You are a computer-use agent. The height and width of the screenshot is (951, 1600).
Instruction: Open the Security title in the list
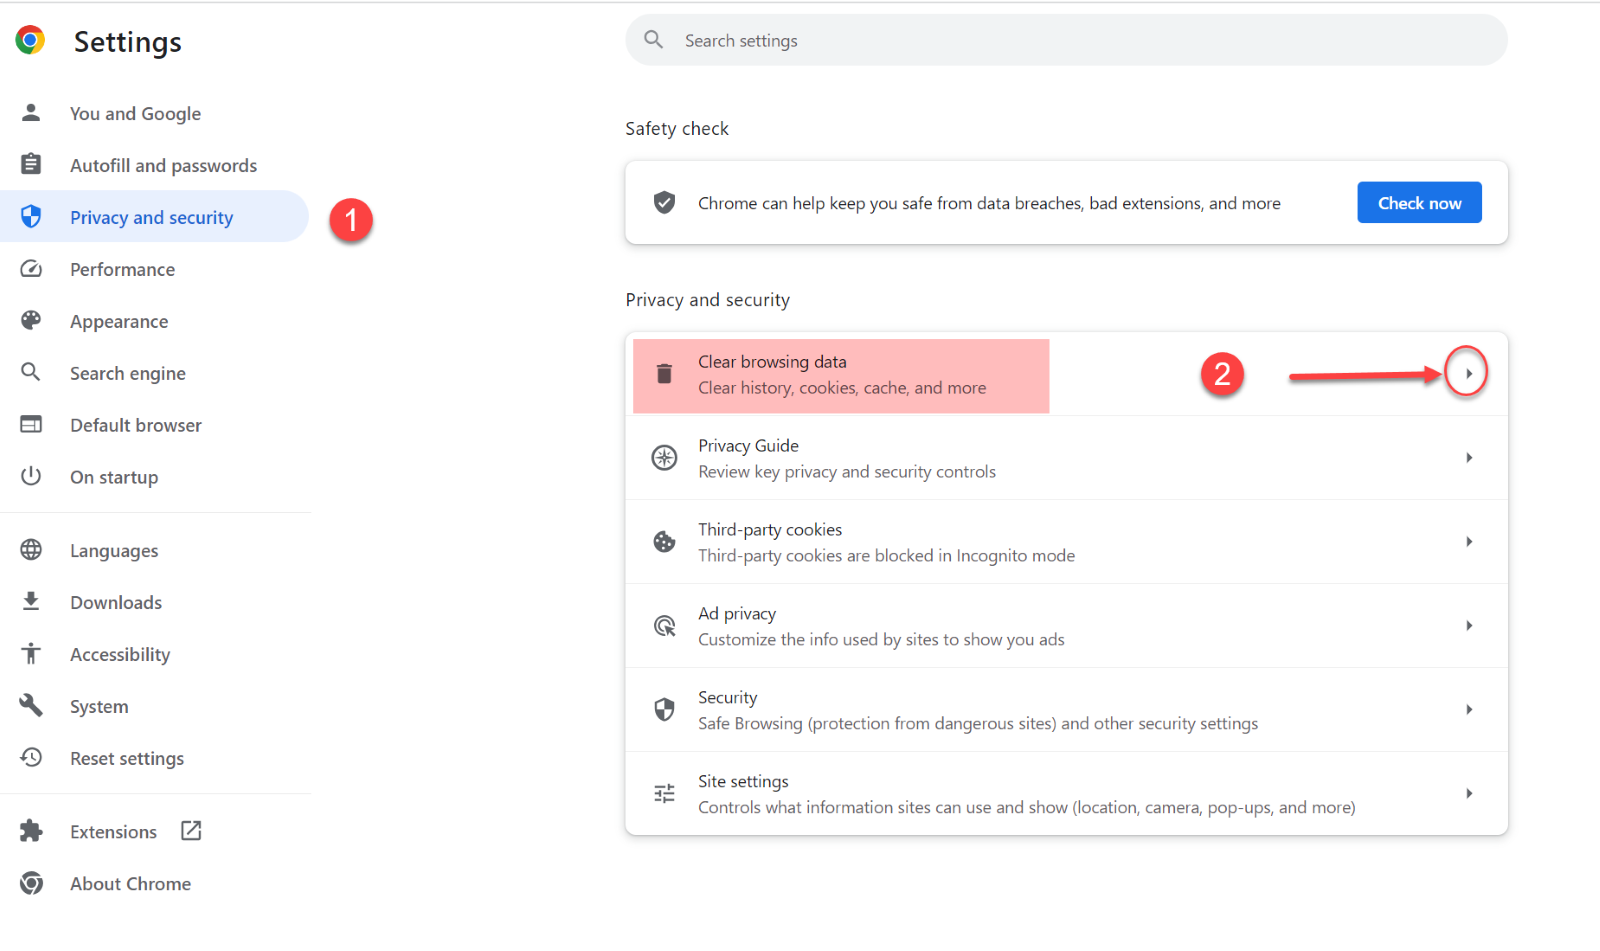click(727, 697)
